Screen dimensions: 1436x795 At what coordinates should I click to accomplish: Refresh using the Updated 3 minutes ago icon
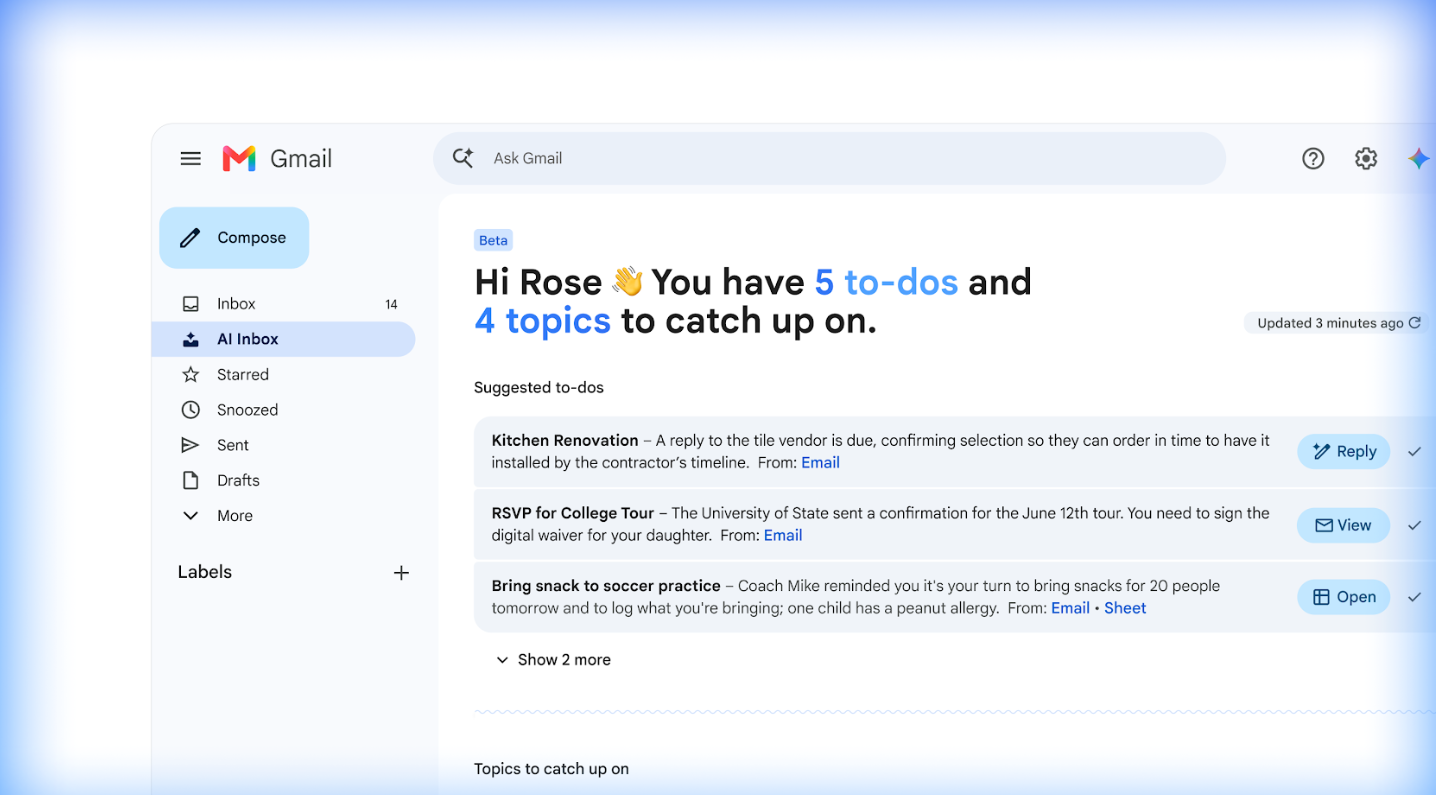pos(1414,323)
